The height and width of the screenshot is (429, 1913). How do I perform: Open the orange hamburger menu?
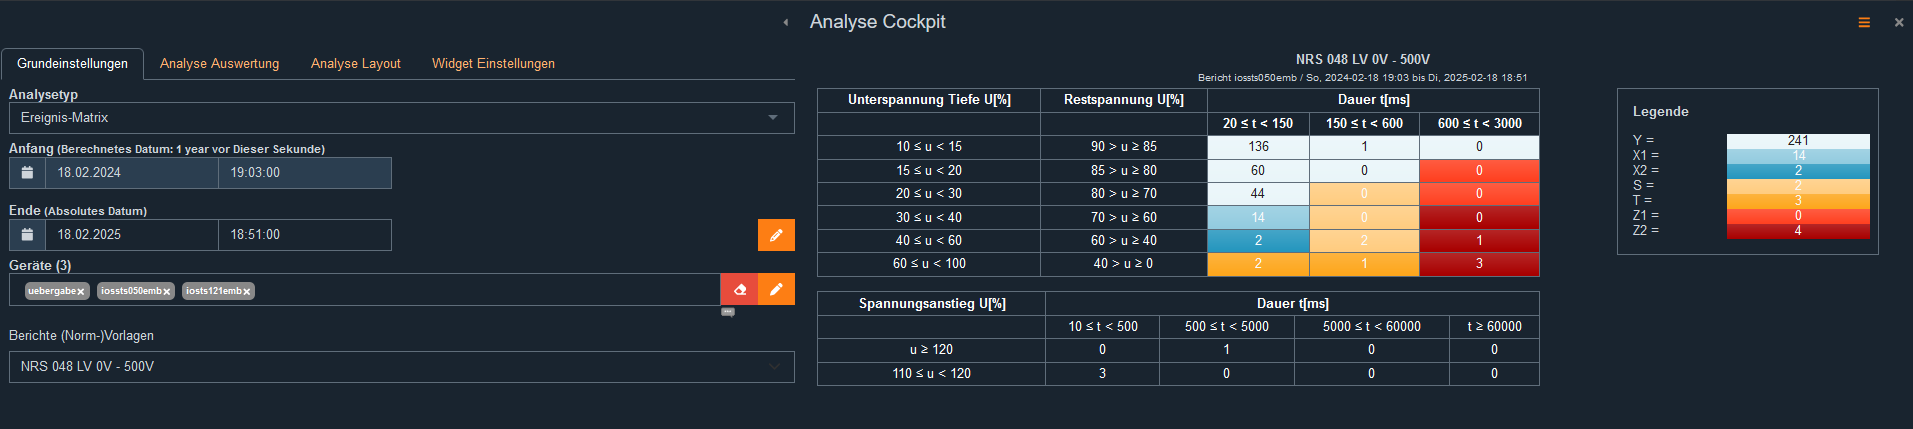pyautogui.click(x=1864, y=22)
